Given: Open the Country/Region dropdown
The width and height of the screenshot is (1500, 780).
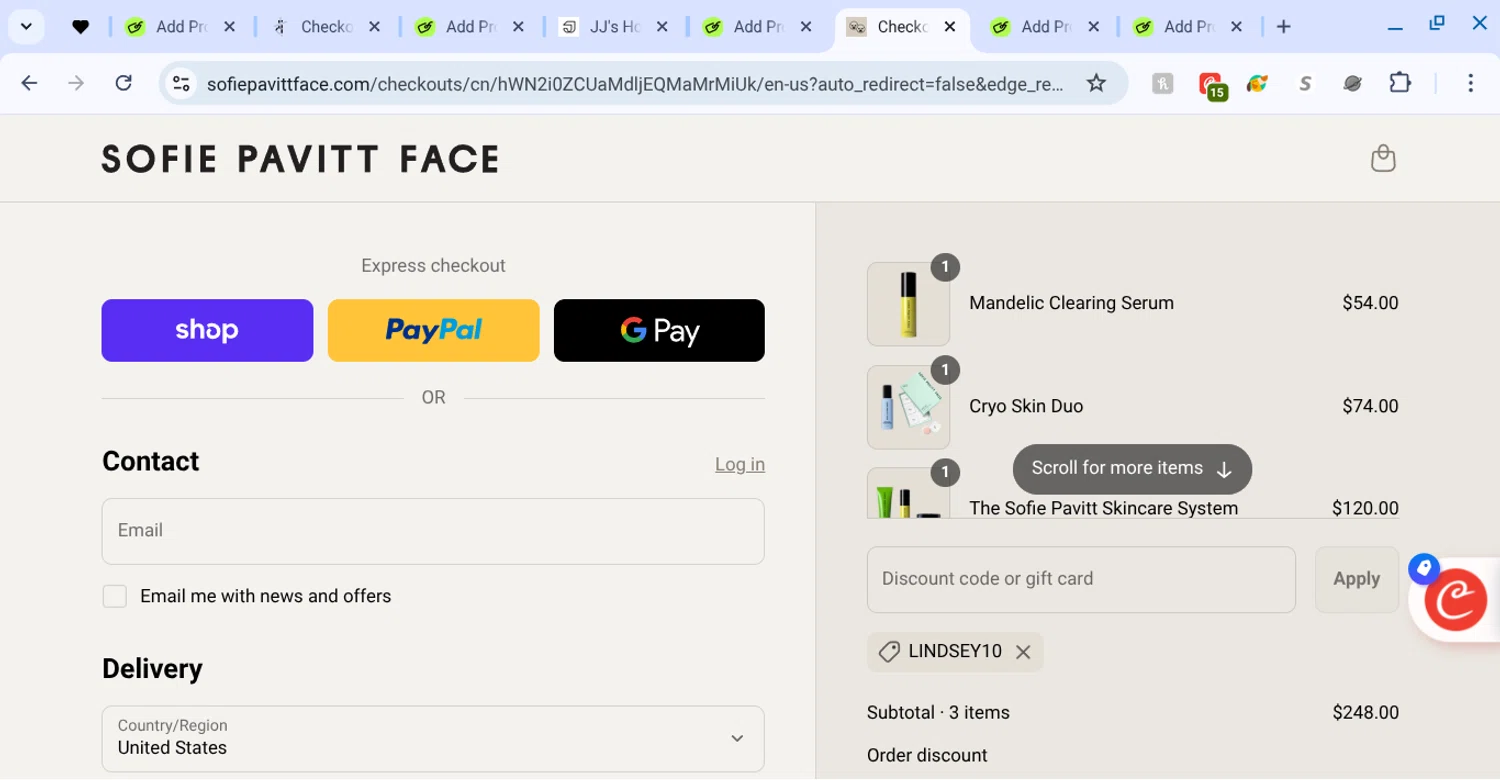Looking at the screenshot, I should point(433,739).
